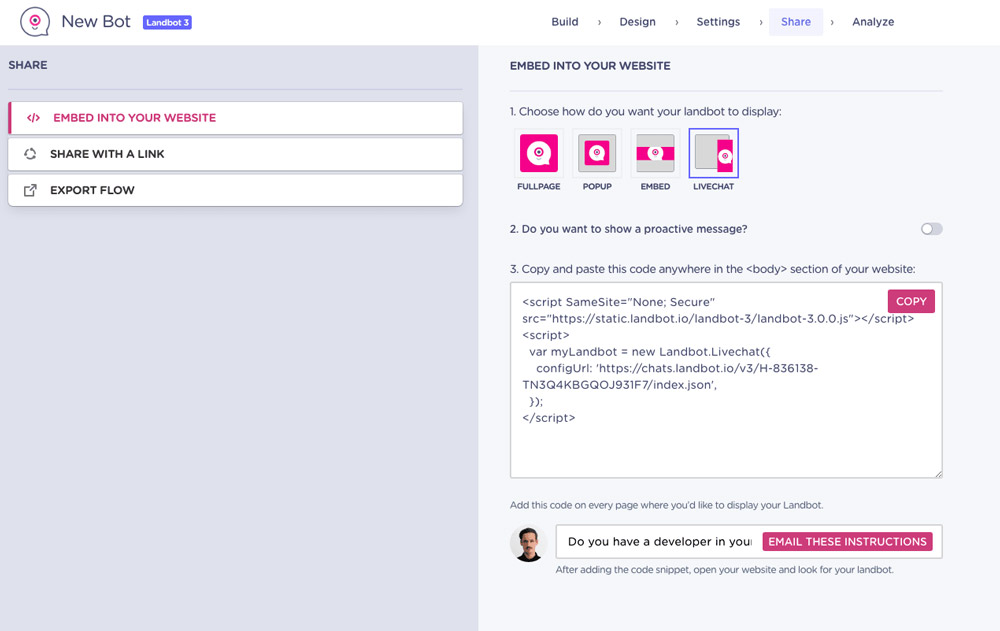This screenshot has width=1000, height=631.
Task: Open the Settings tab
Action: pos(718,22)
